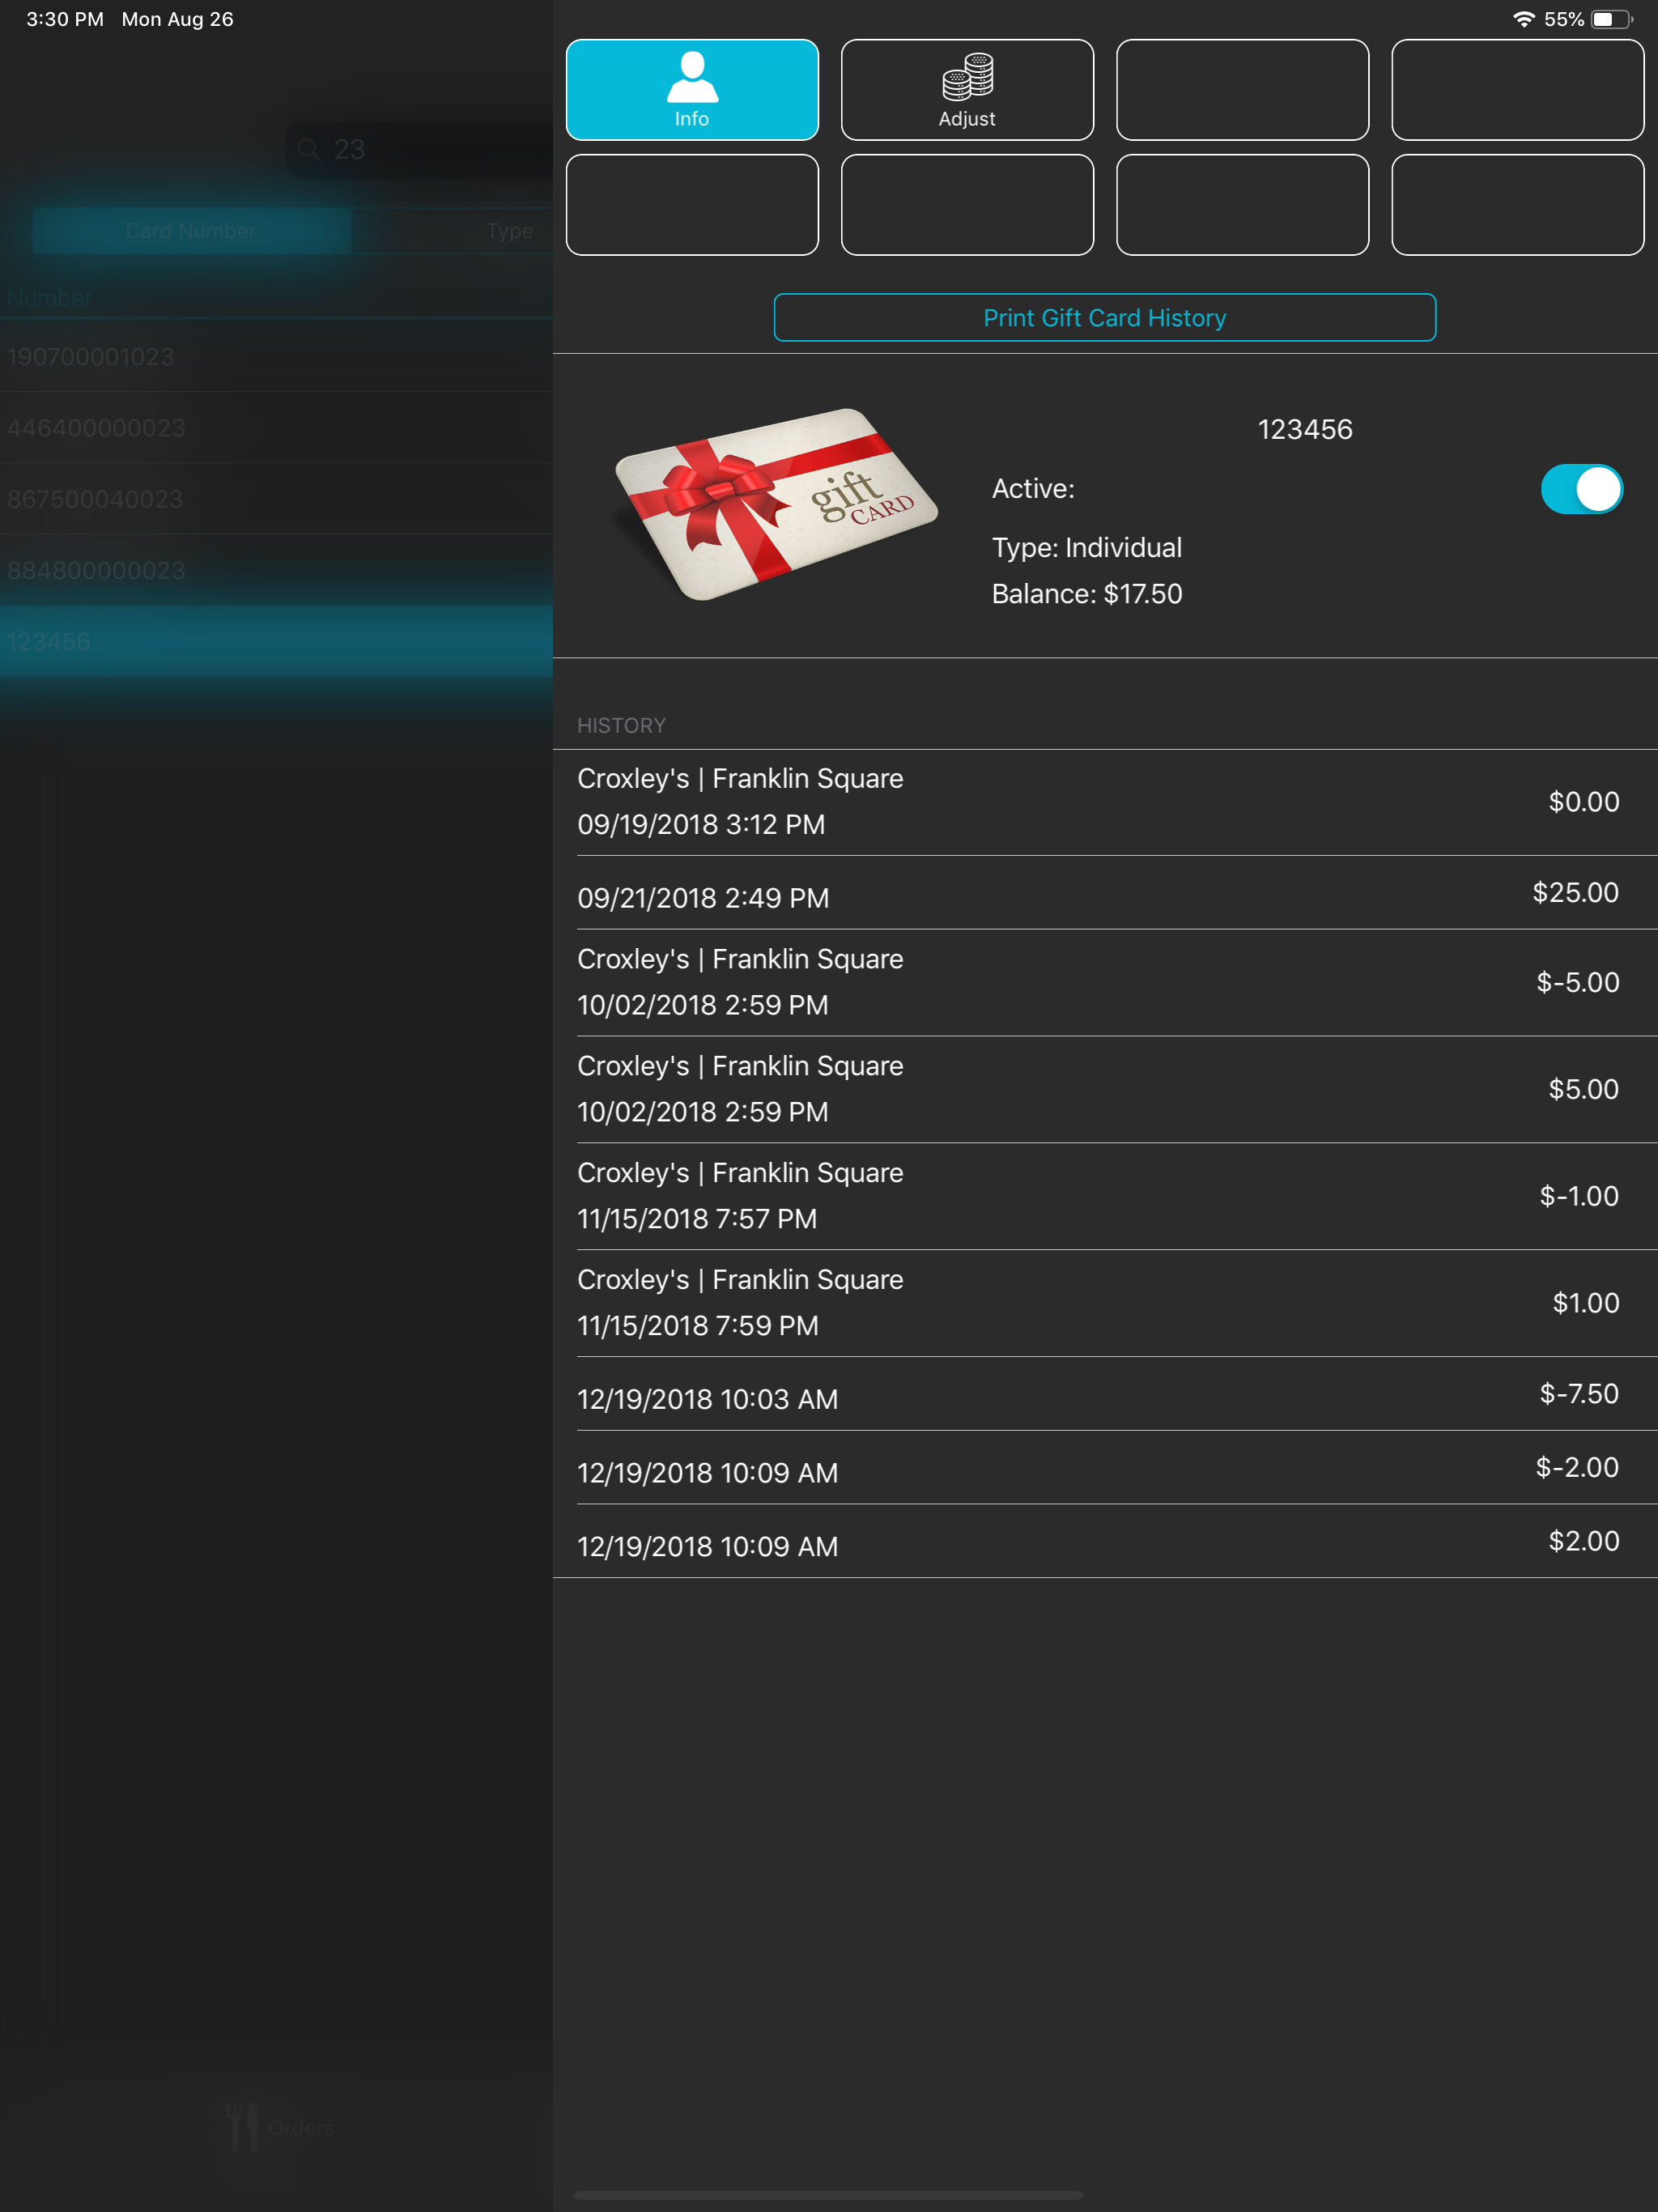This screenshot has height=2212, width=1658.
Task: Select card number 446400000023 in list
Action: (x=276, y=428)
